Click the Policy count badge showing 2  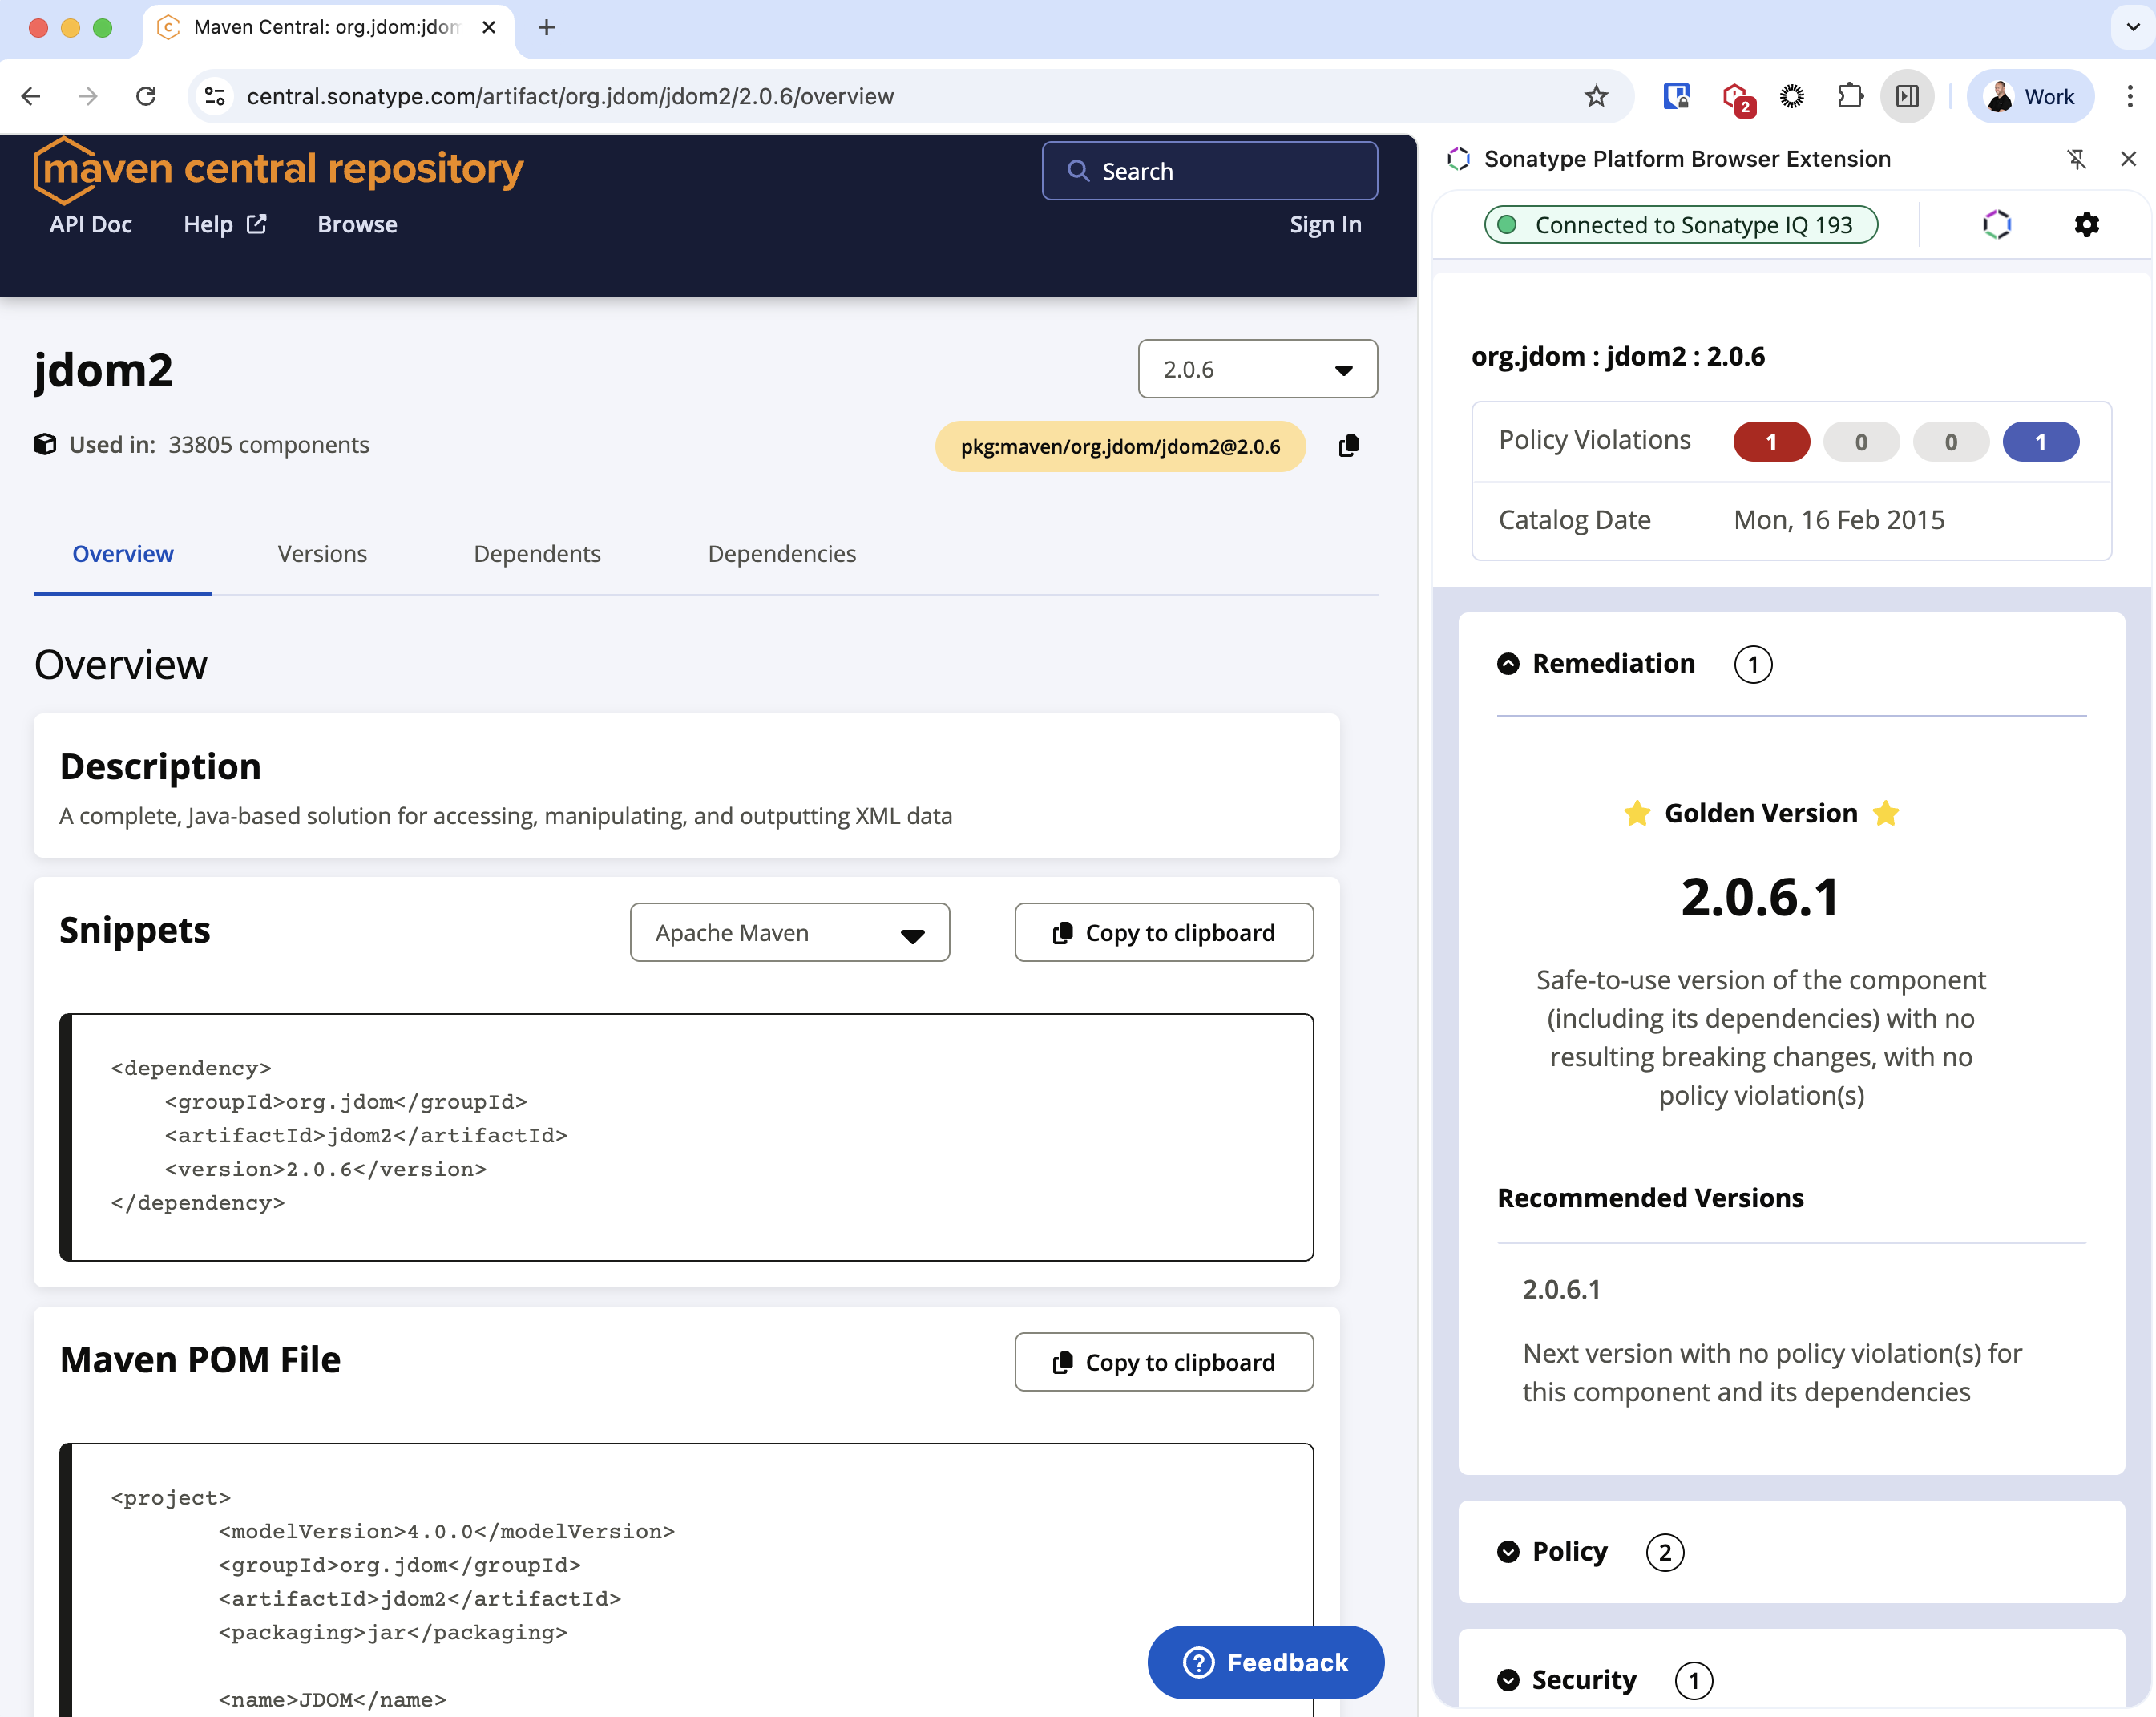coord(1665,1553)
